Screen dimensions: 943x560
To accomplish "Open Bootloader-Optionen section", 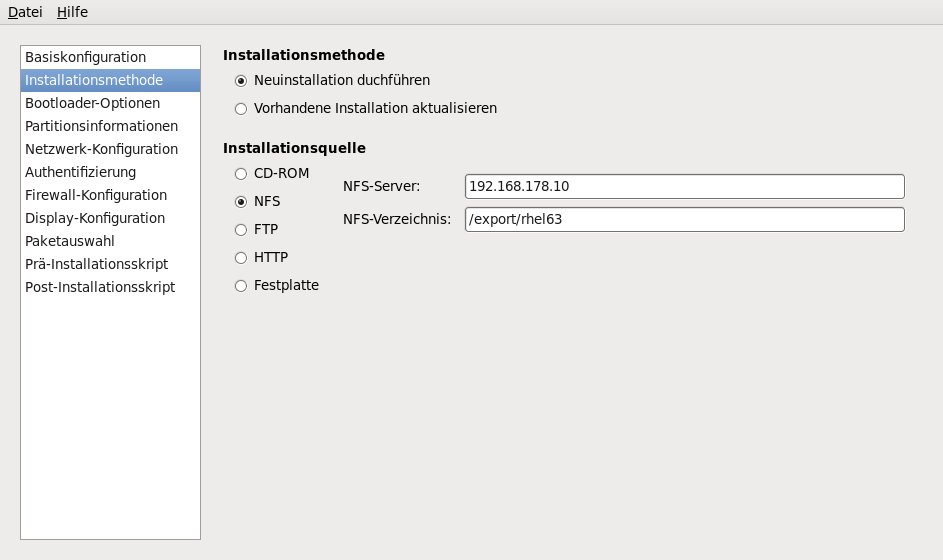I will click(x=92, y=103).
